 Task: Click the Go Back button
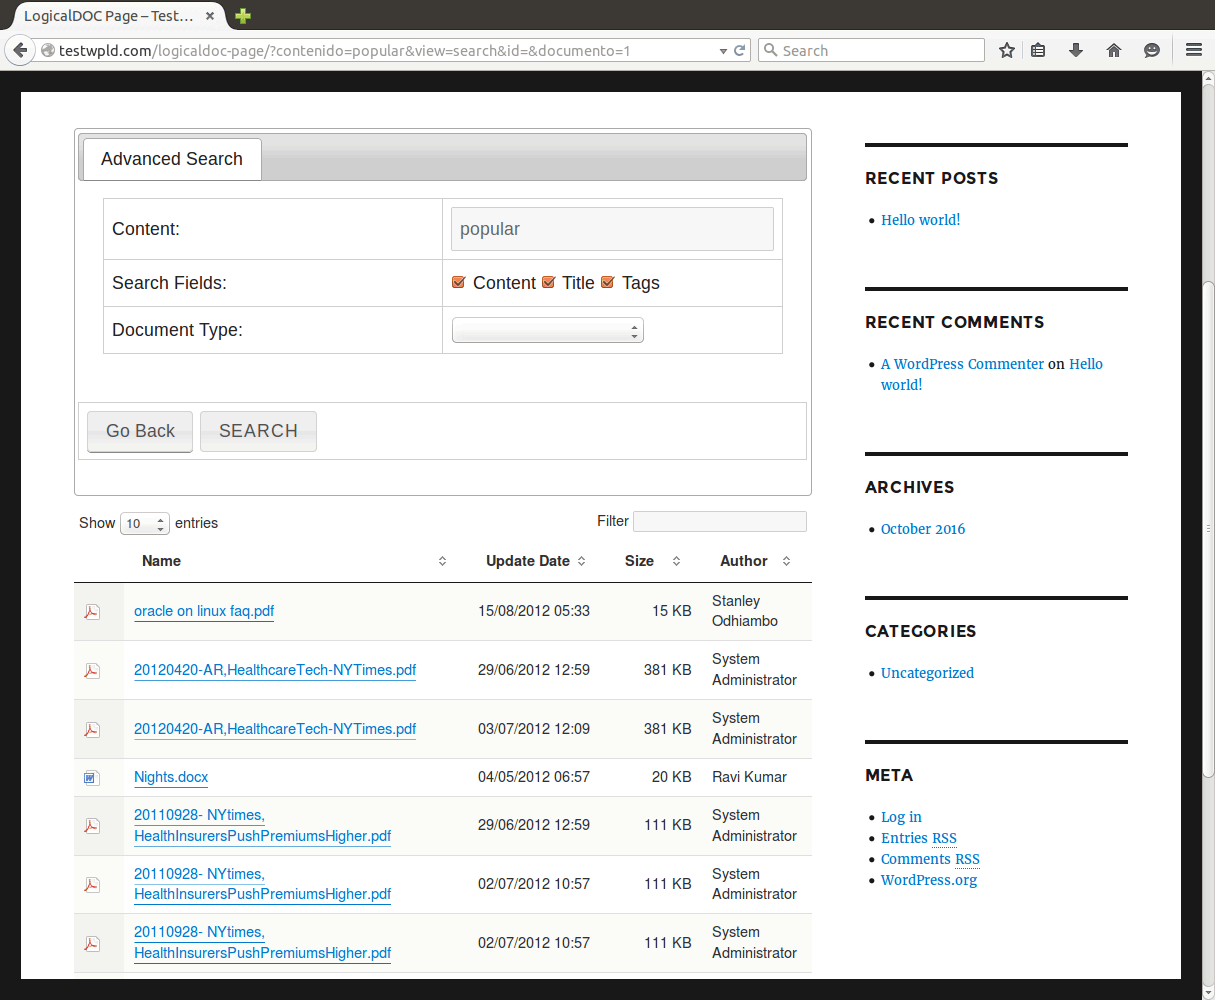(140, 431)
